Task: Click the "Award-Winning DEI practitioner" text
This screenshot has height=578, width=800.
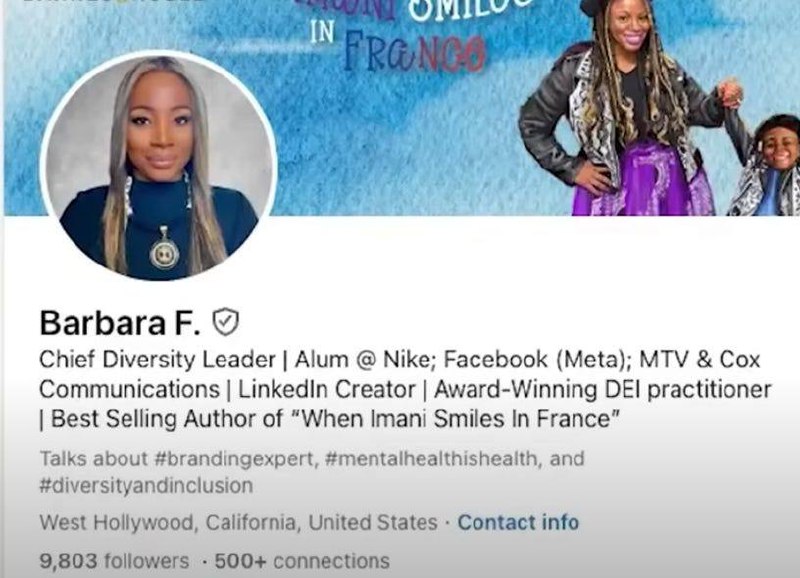Action: pos(603,390)
